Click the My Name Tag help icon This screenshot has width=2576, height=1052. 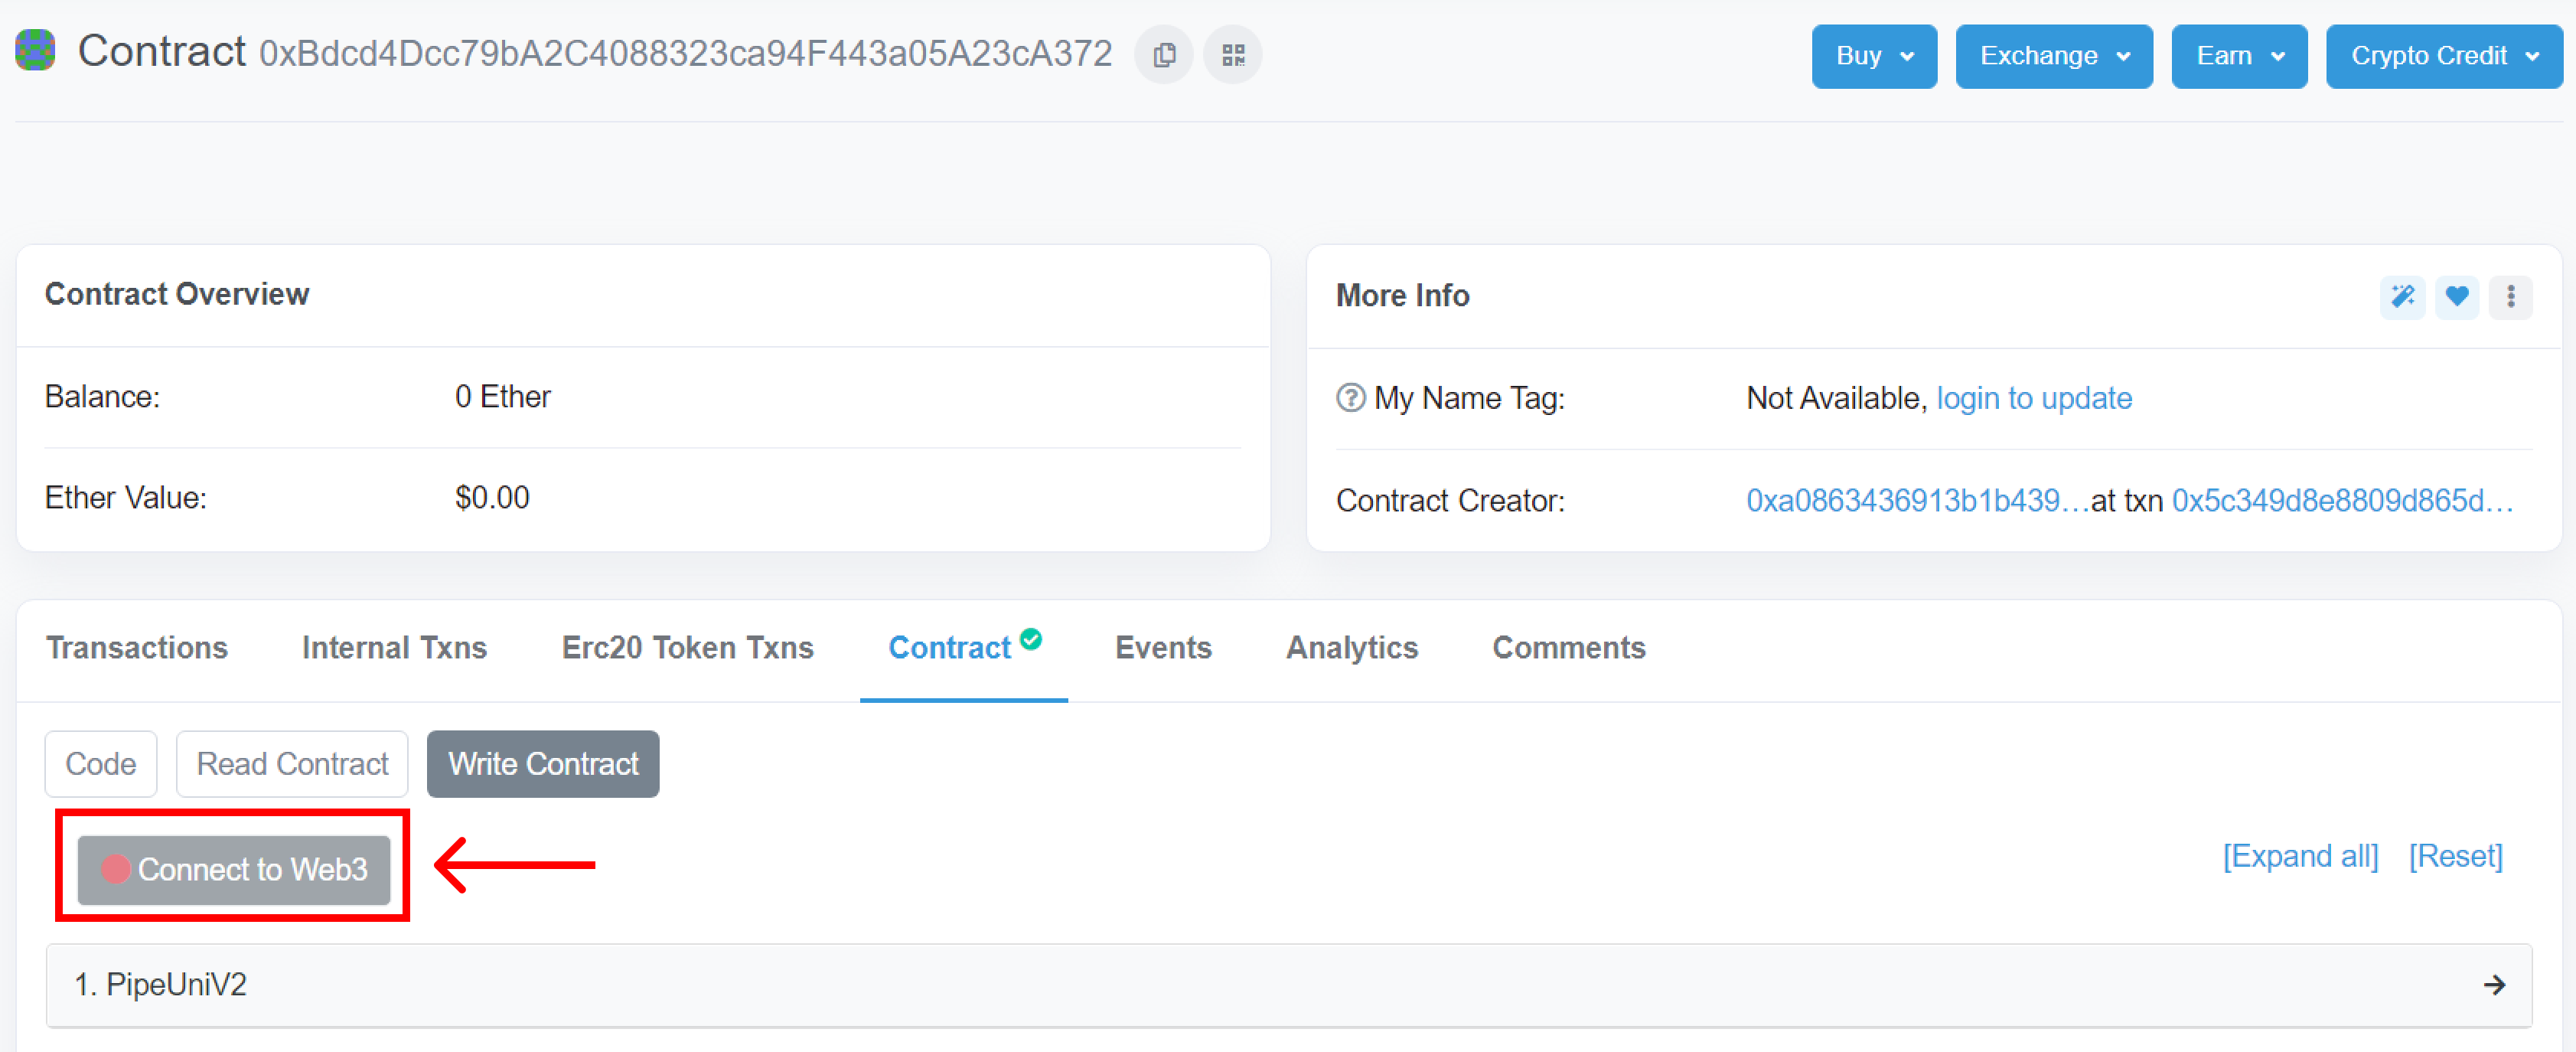(1351, 398)
